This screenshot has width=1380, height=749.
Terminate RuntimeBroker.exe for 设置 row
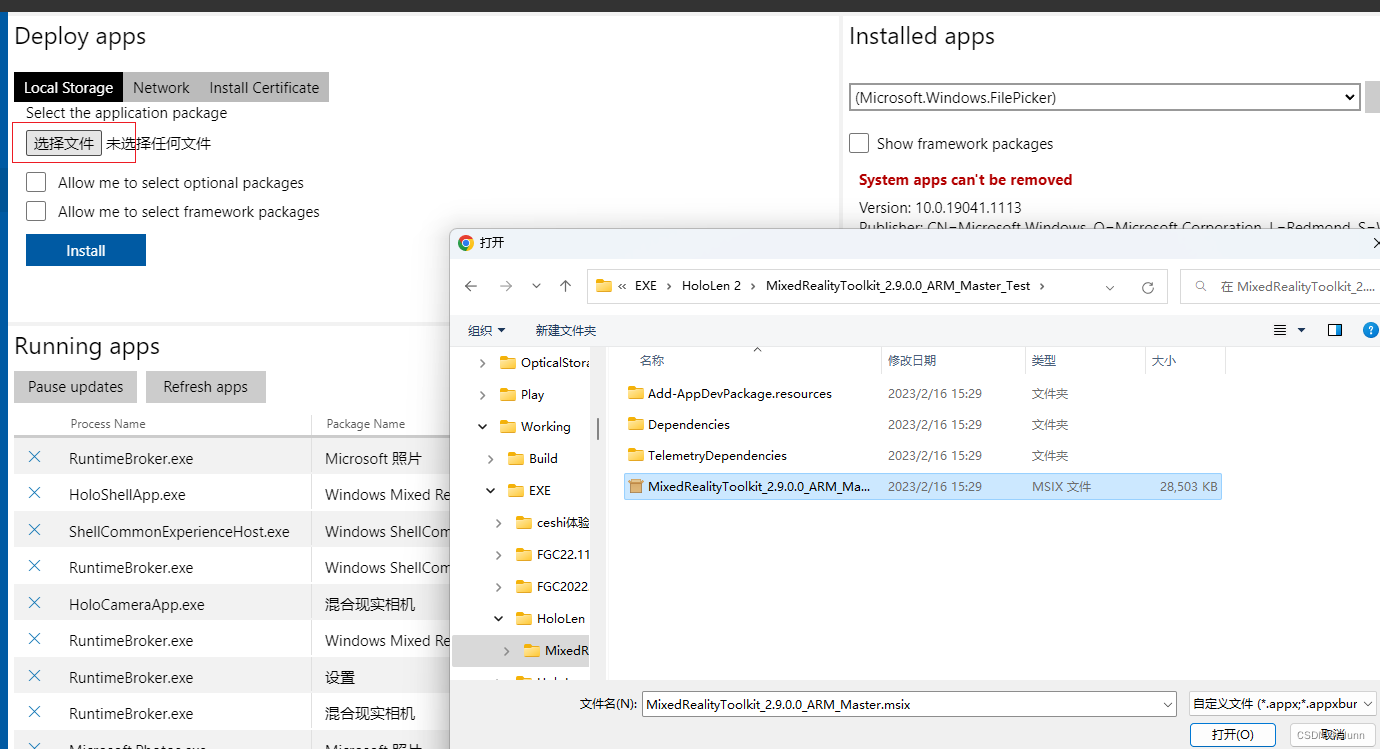(34, 676)
